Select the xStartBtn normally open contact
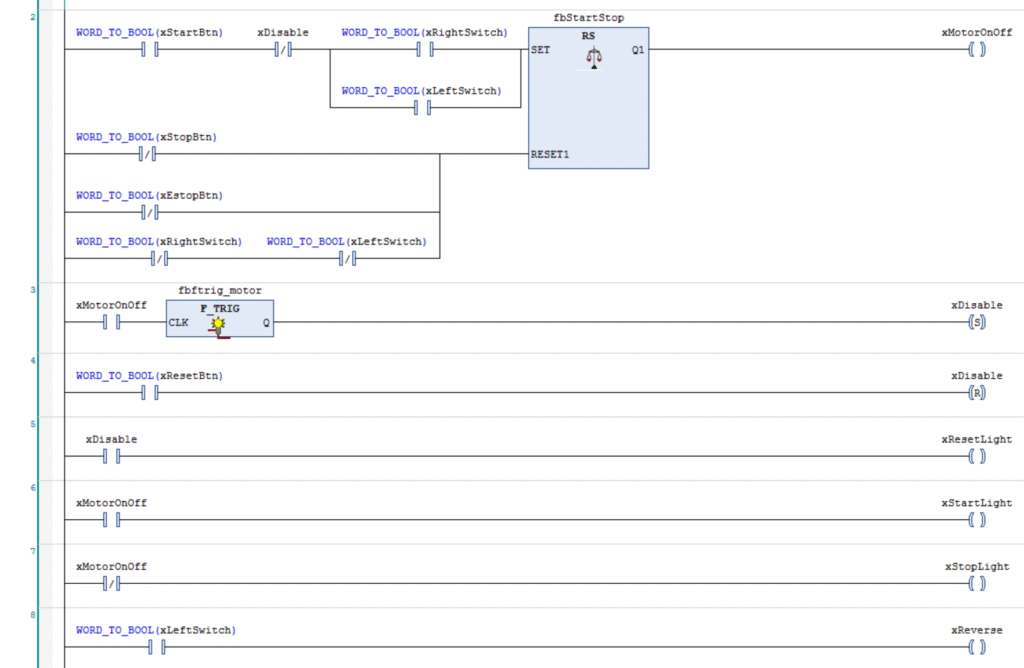Viewport: 1024px width, 668px height. 150,49
